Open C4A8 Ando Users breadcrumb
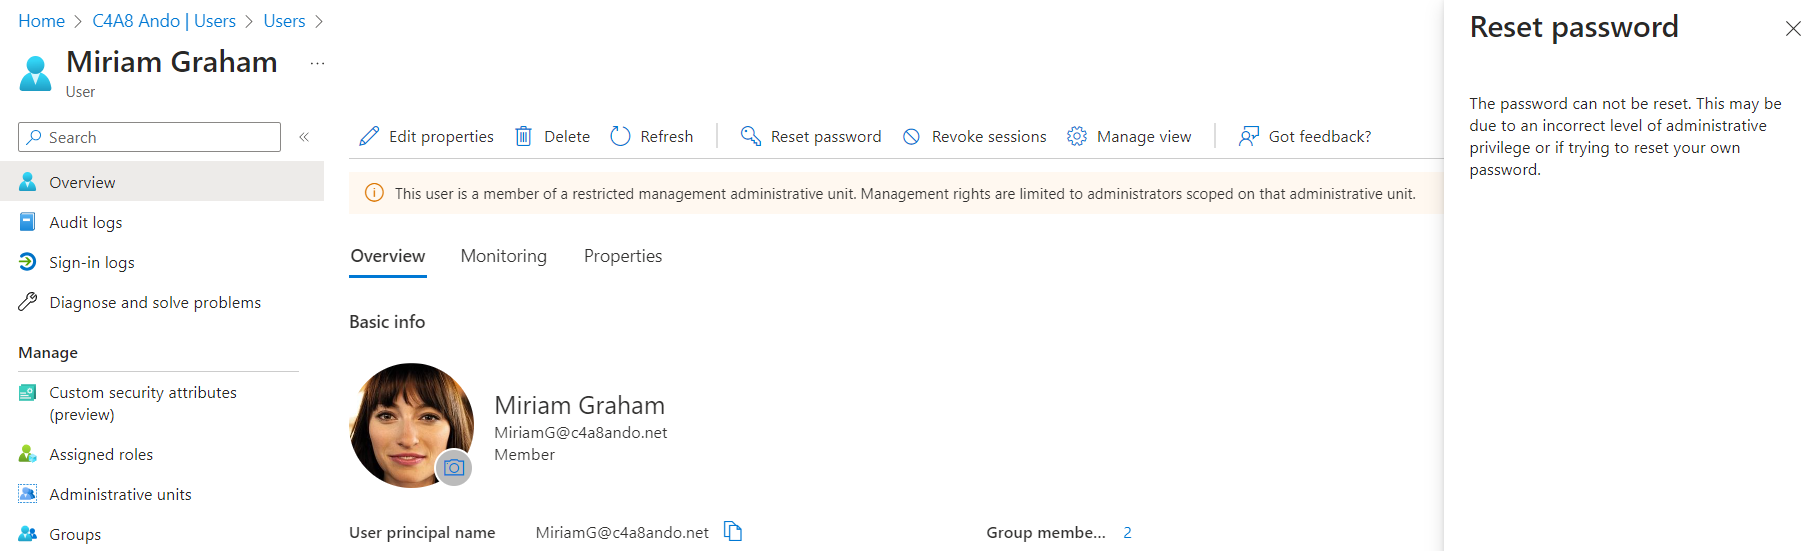This screenshot has width=1816, height=553. pos(164,21)
